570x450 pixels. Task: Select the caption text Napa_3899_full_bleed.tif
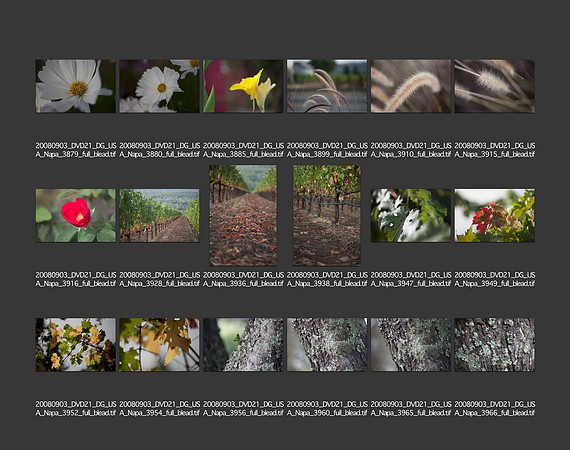point(327,150)
